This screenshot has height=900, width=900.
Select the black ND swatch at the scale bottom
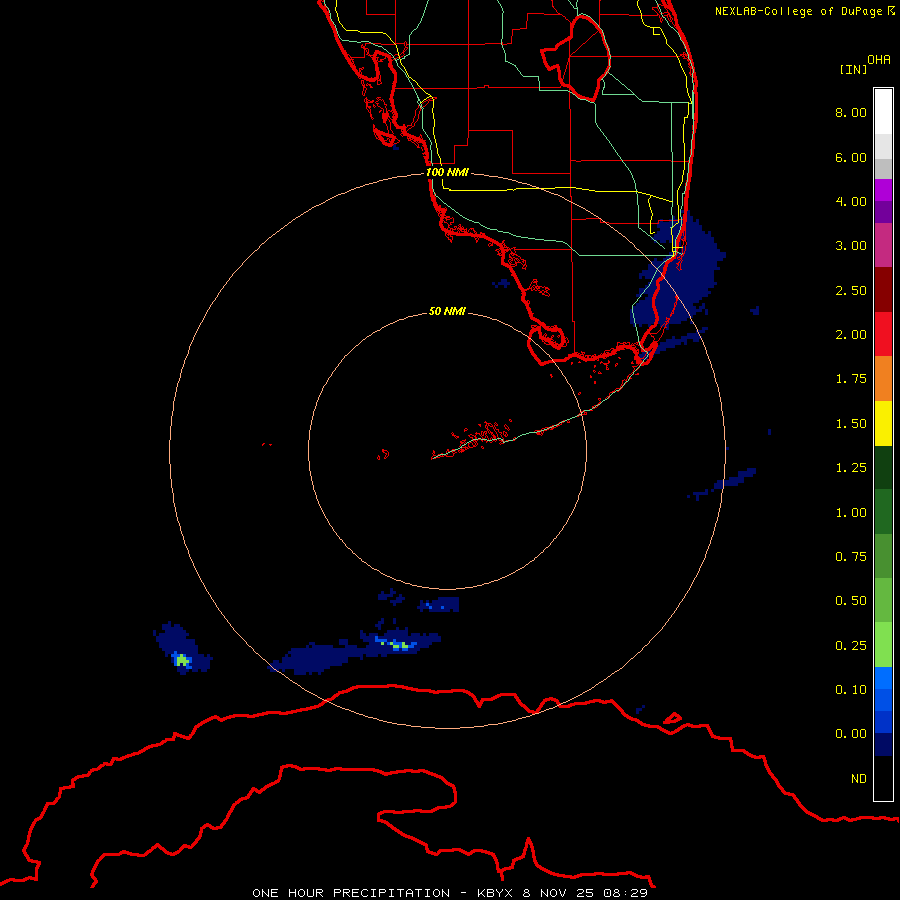click(883, 778)
